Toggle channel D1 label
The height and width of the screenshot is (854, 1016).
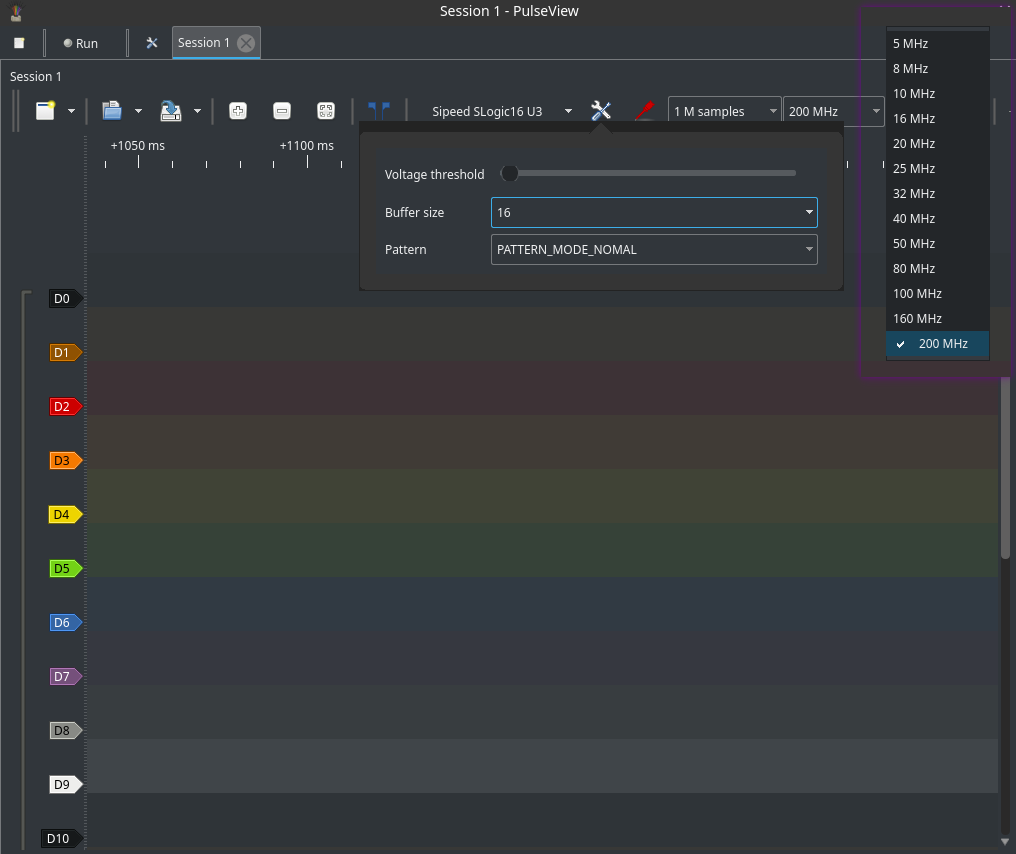point(64,353)
